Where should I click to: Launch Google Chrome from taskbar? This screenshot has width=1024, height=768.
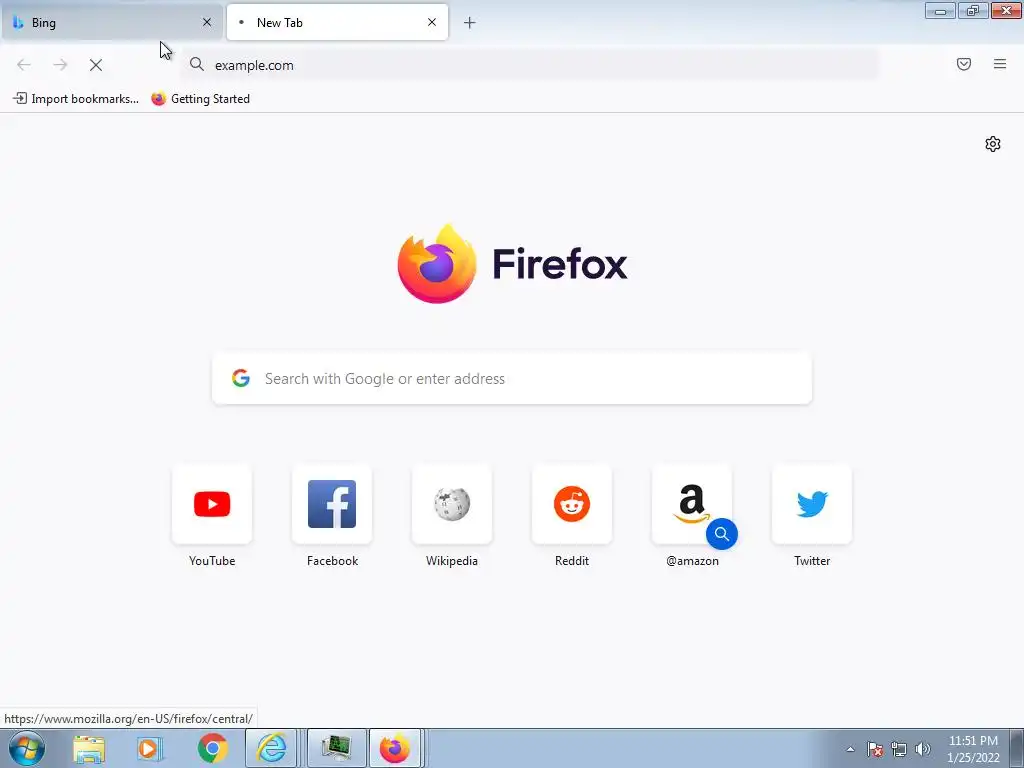[212, 748]
